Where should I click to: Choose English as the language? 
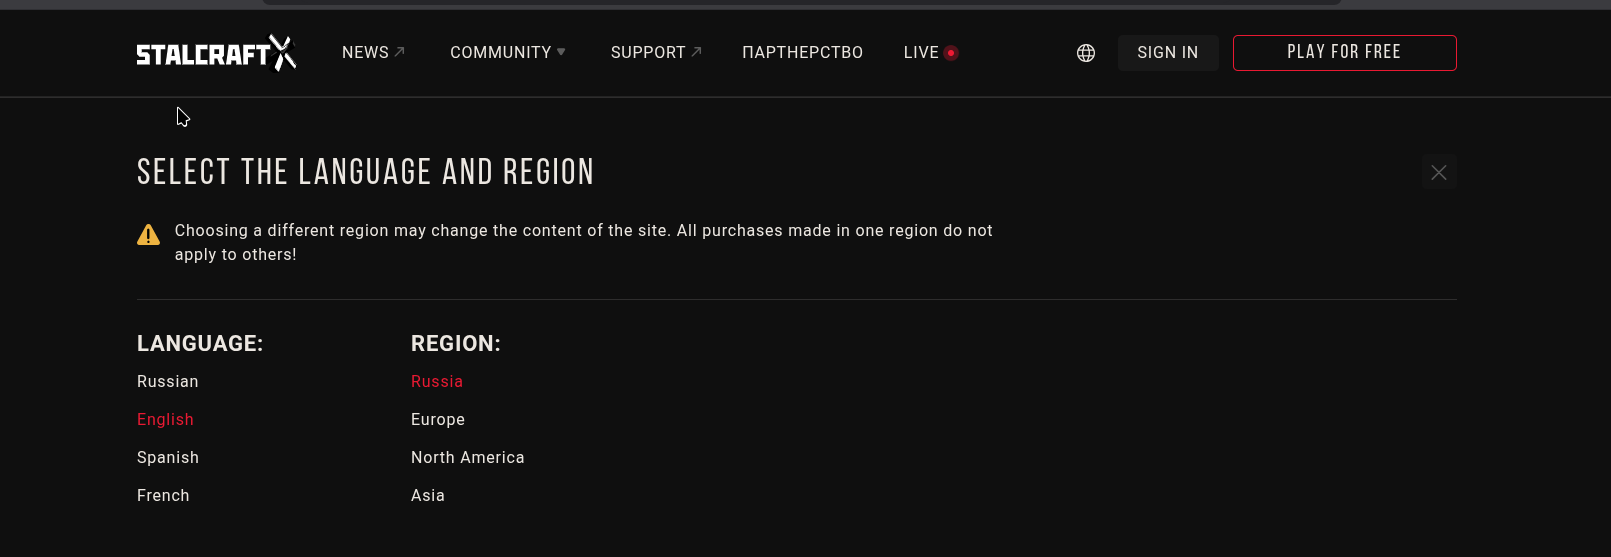coord(165,420)
